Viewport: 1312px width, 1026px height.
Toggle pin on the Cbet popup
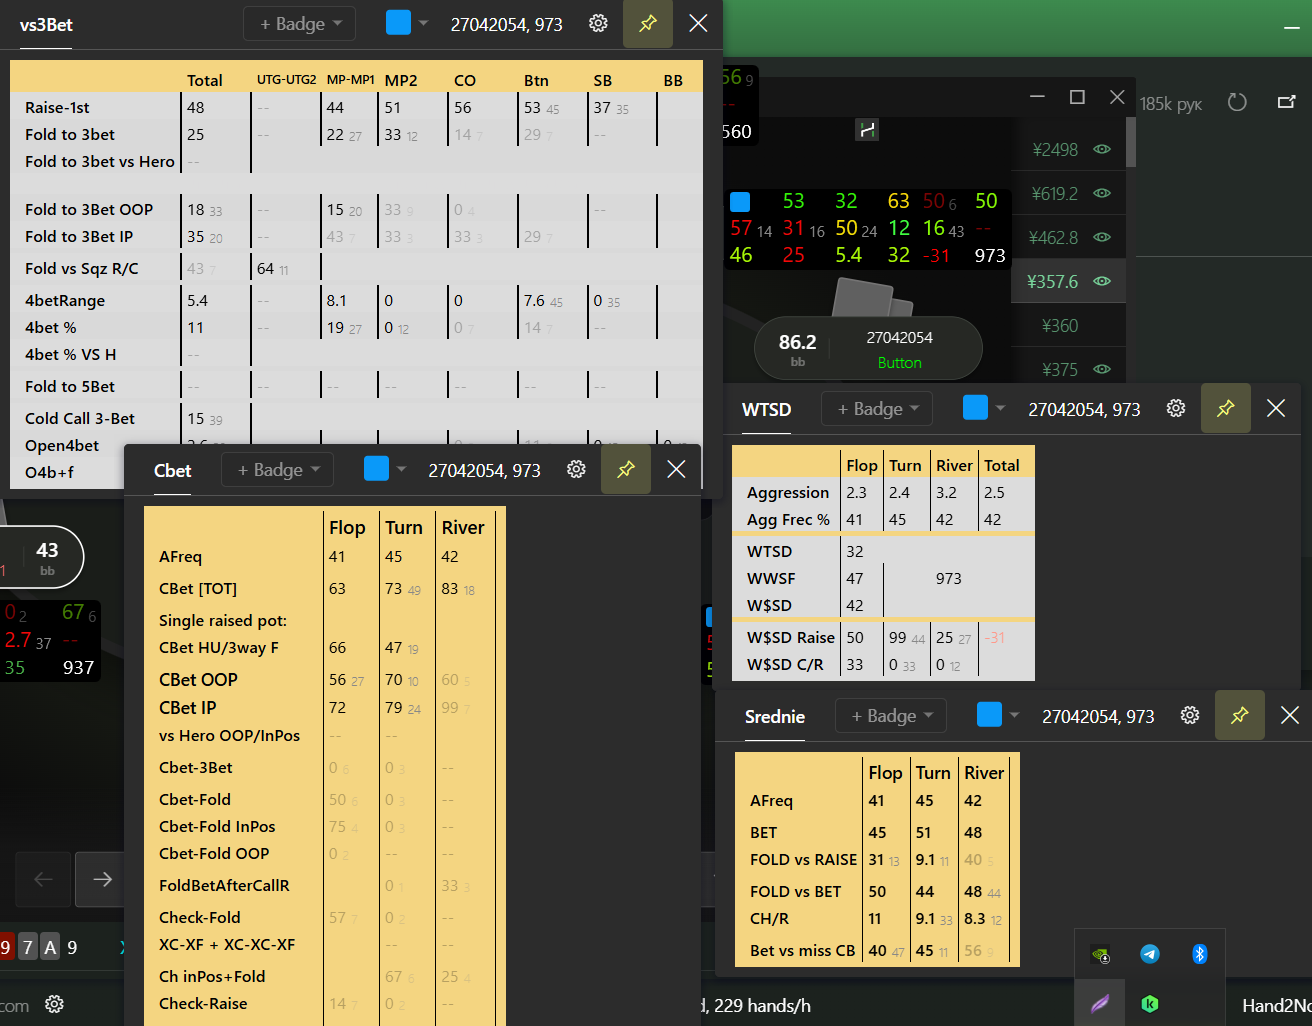pyautogui.click(x=626, y=469)
